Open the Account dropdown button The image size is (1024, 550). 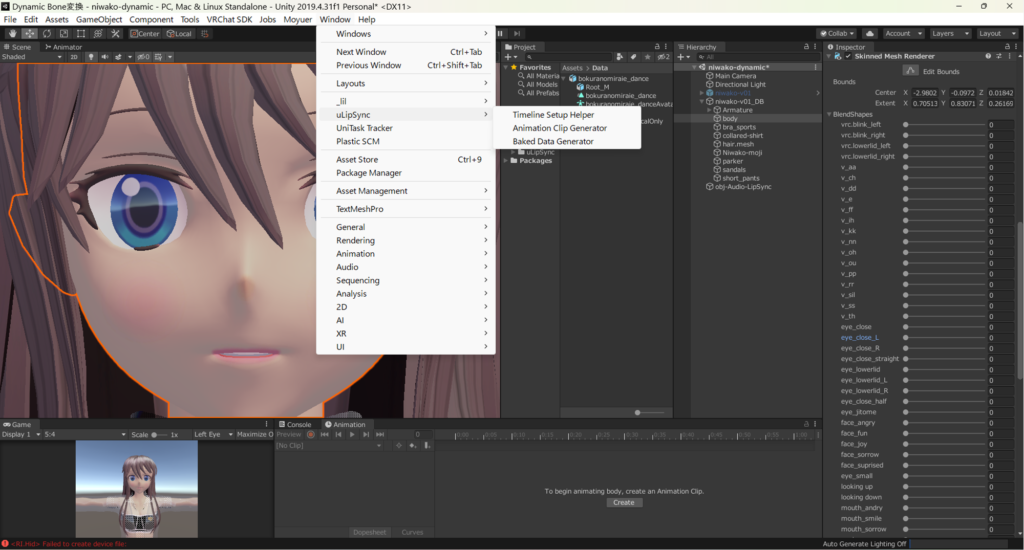(903, 33)
